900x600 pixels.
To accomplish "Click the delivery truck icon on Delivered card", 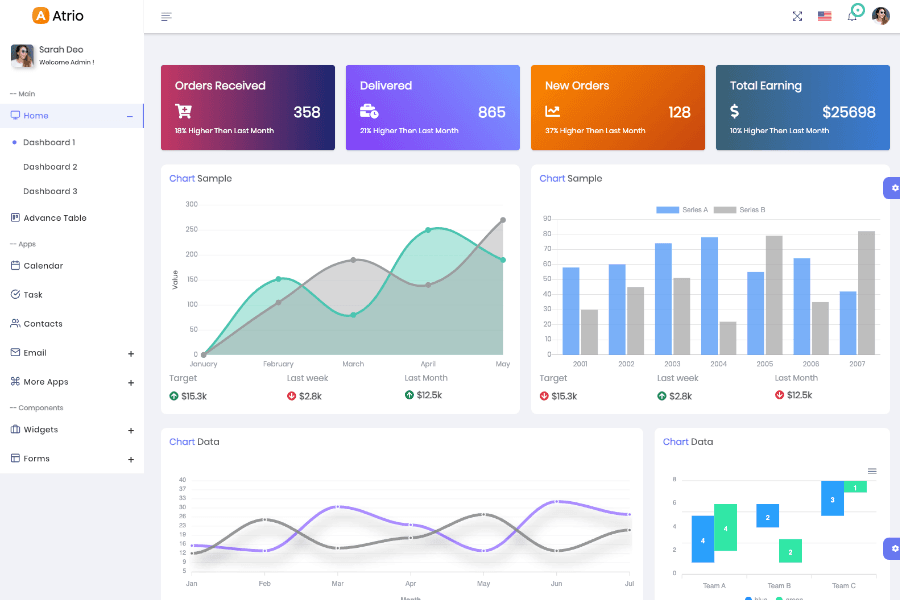I will coord(368,111).
